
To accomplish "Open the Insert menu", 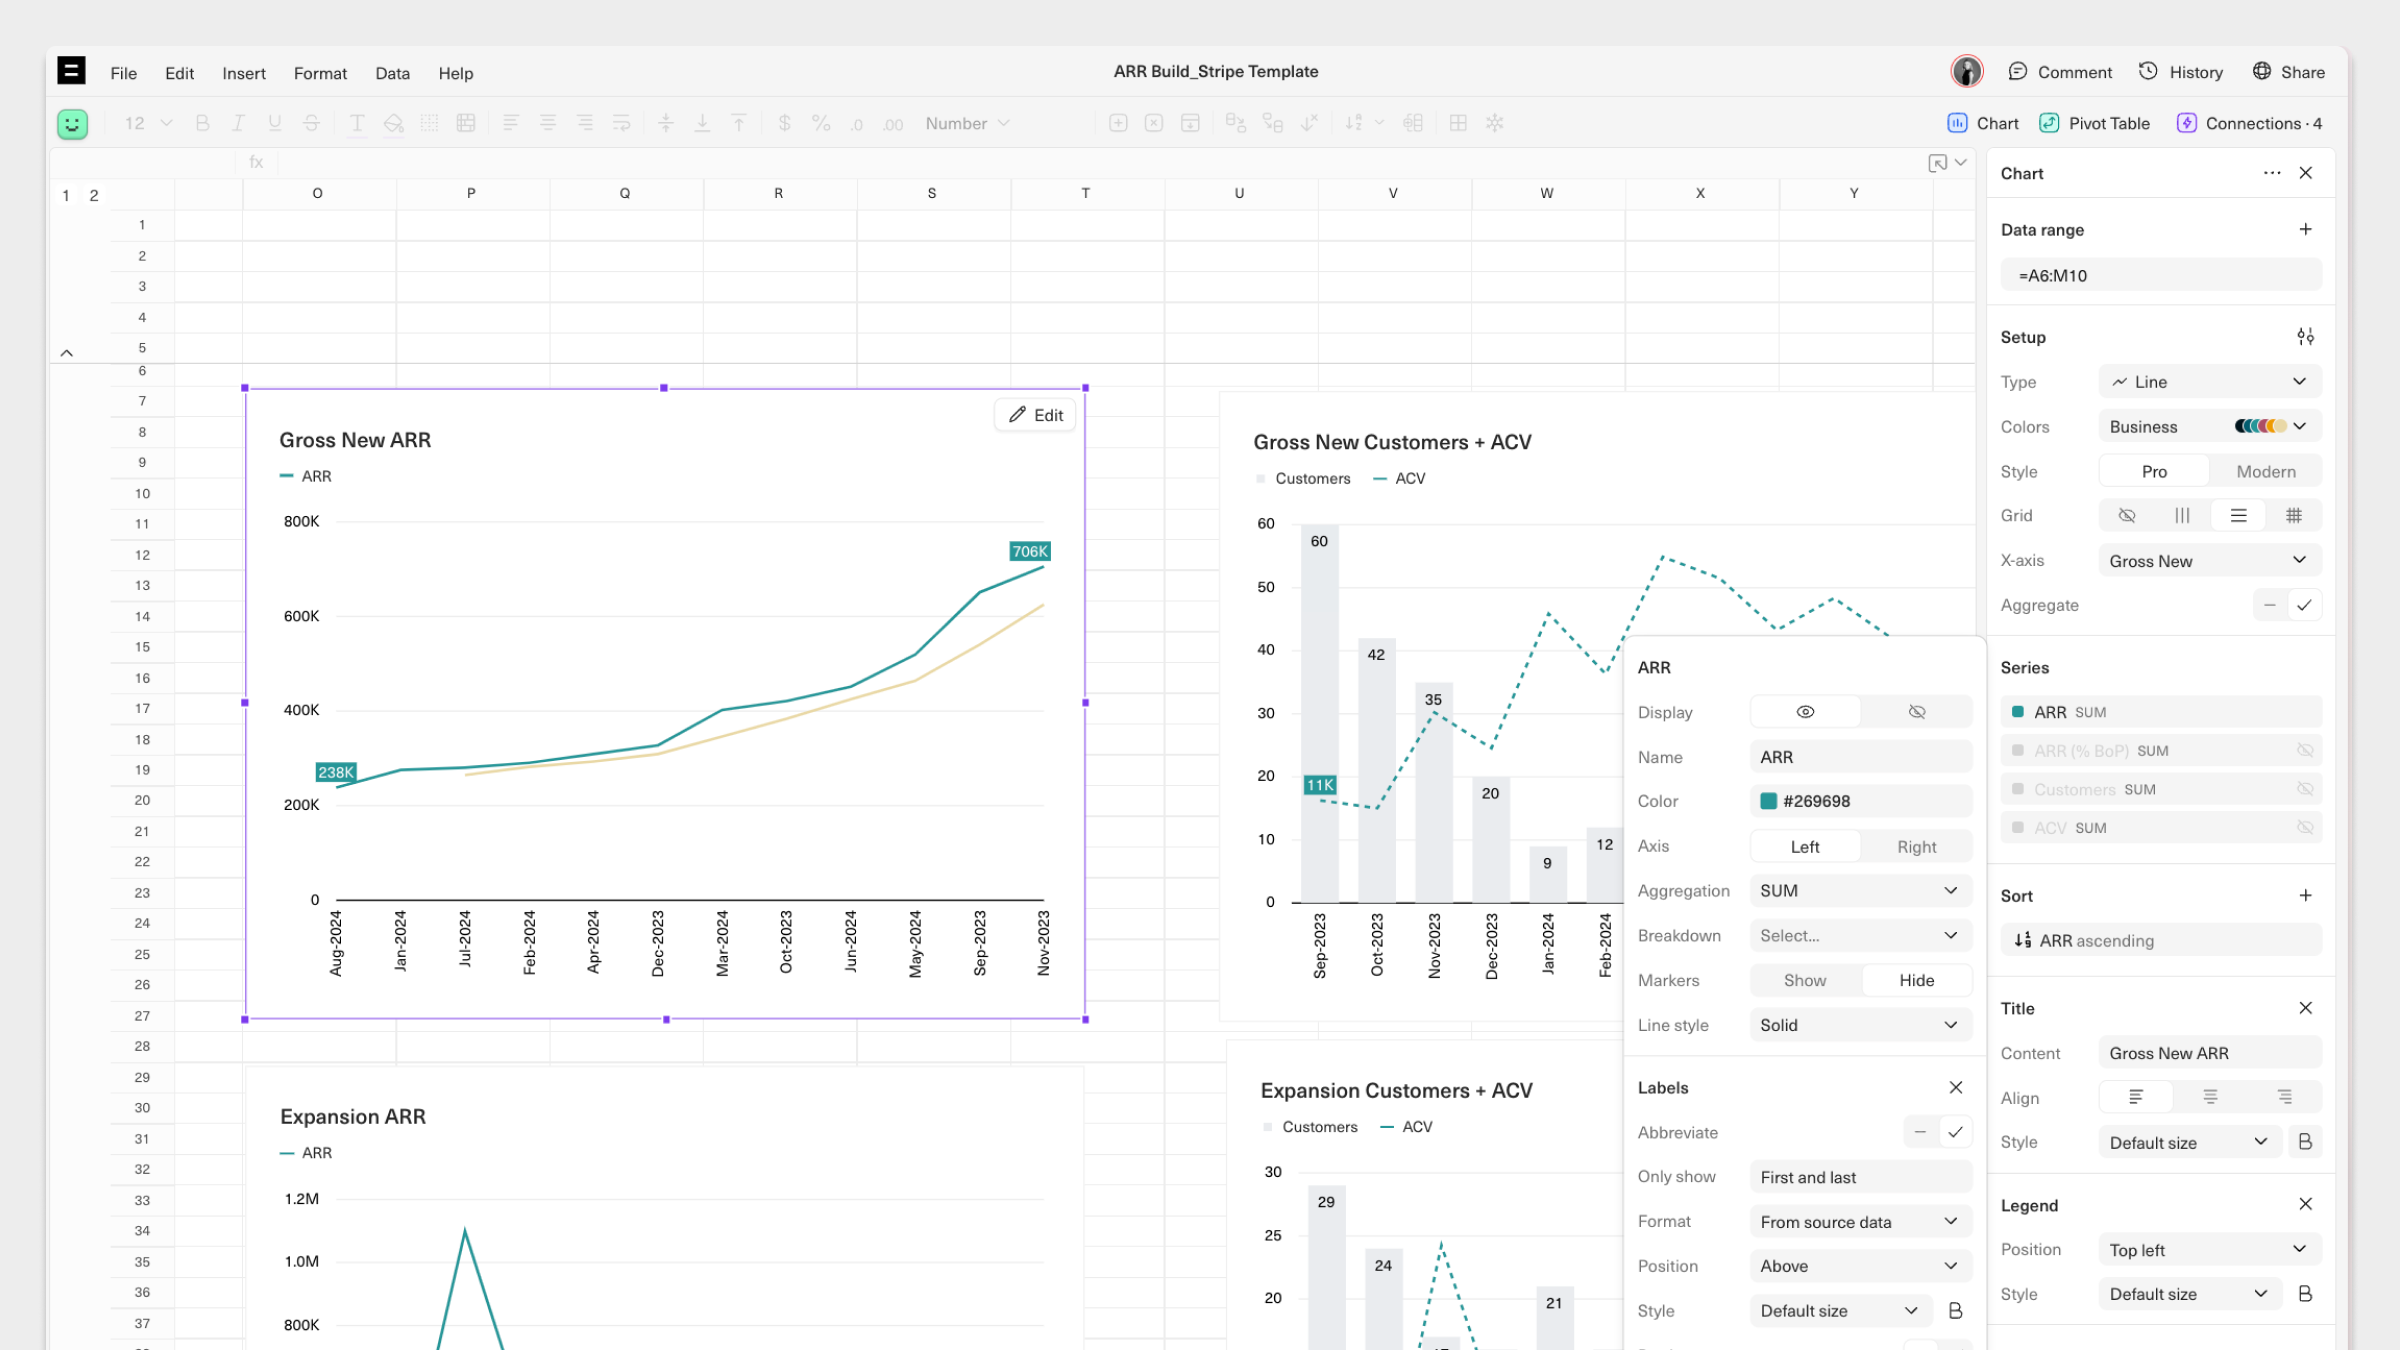I will coord(243,73).
